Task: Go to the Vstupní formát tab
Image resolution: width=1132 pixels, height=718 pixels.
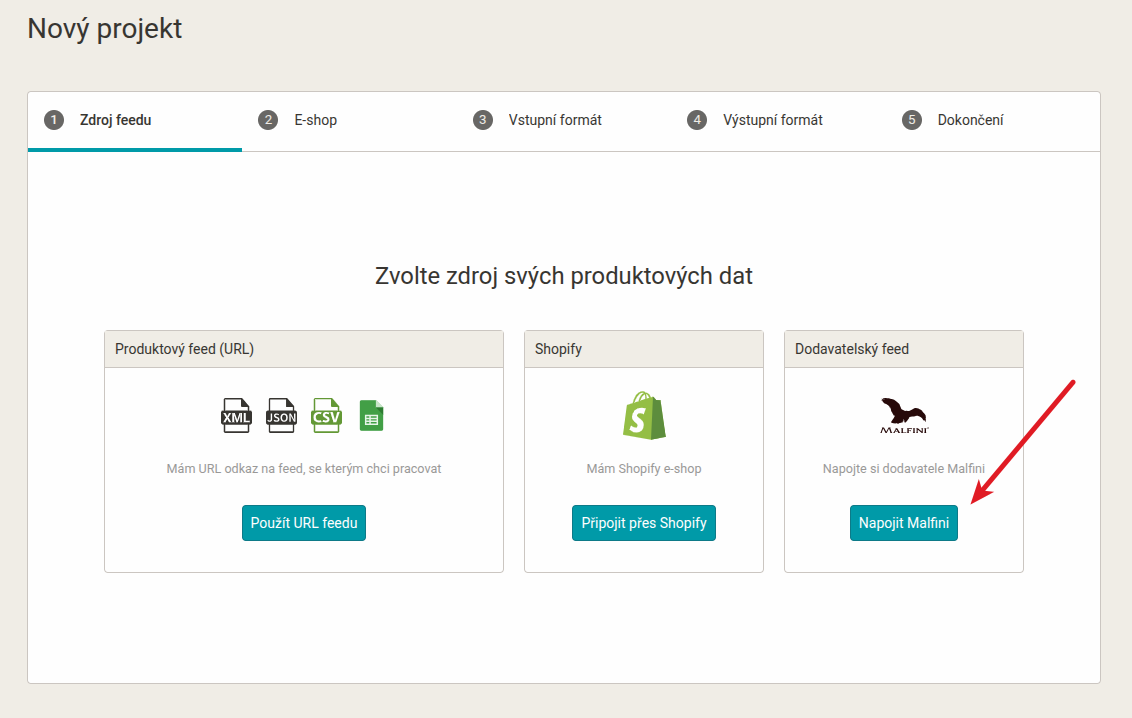Action: (x=563, y=121)
